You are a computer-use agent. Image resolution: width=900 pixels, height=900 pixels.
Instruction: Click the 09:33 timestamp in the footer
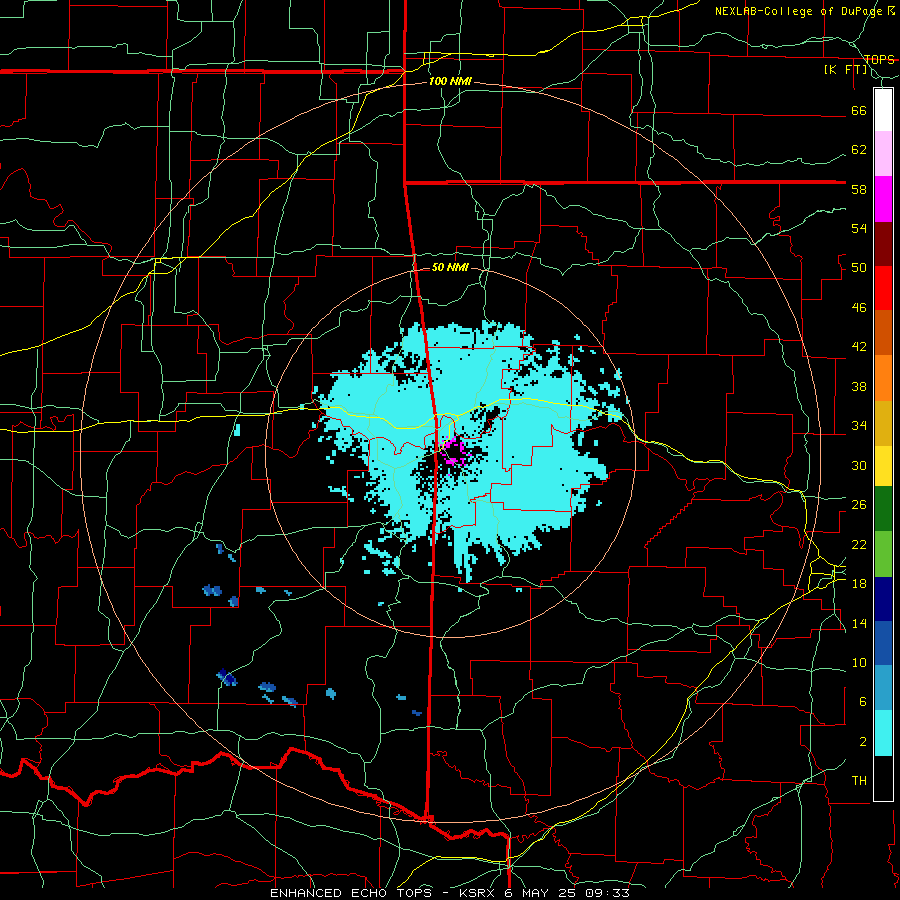(607, 893)
